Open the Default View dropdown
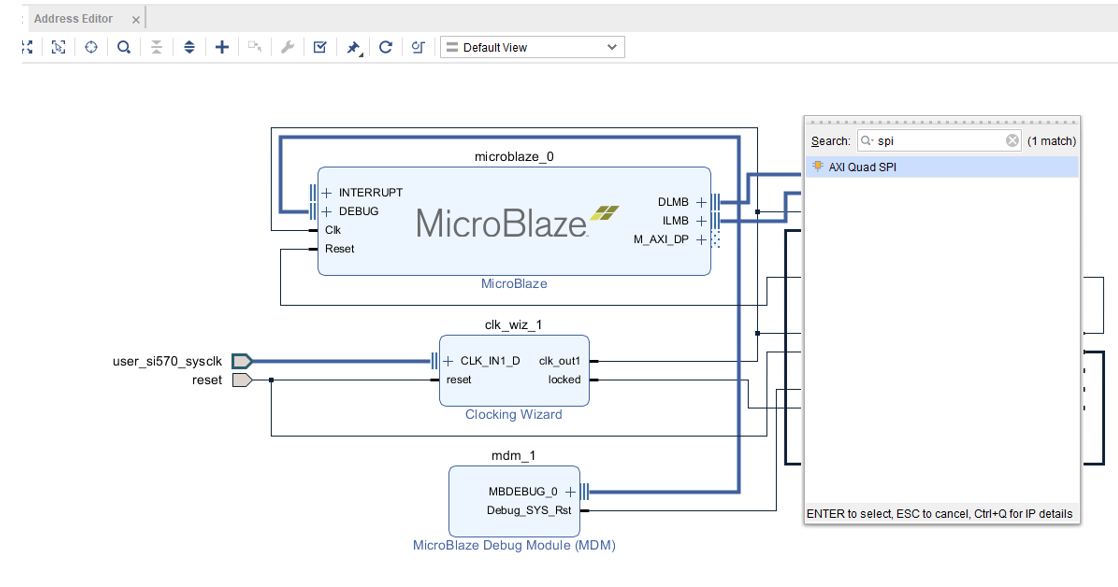 [532, 47]
